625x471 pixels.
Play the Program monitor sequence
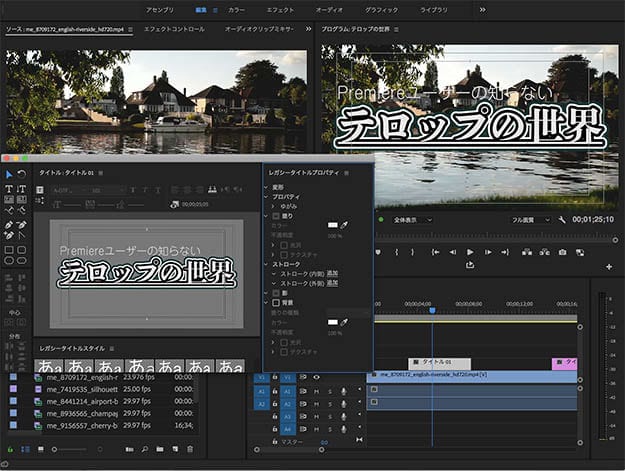click(470, 252)
